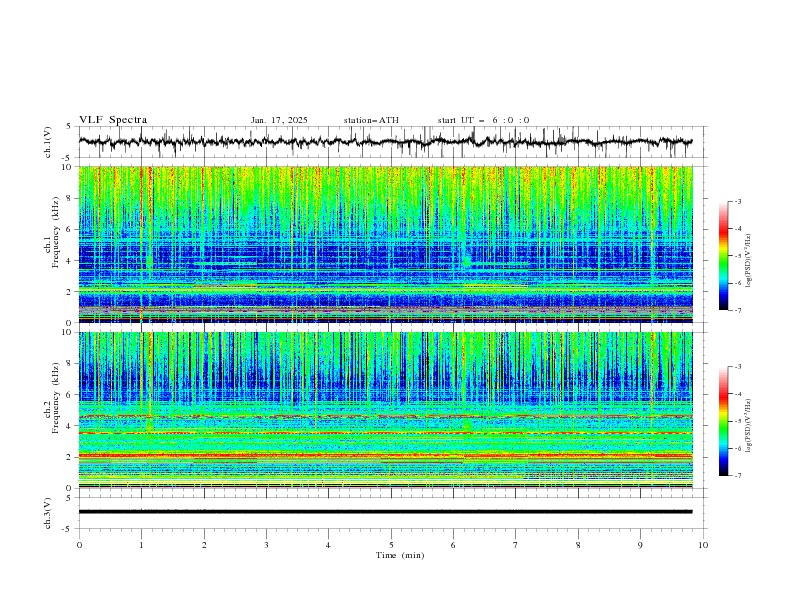792x612 pixels.
Task: Click the ch.1 voltage waveform trace
Action: (385, 142)
